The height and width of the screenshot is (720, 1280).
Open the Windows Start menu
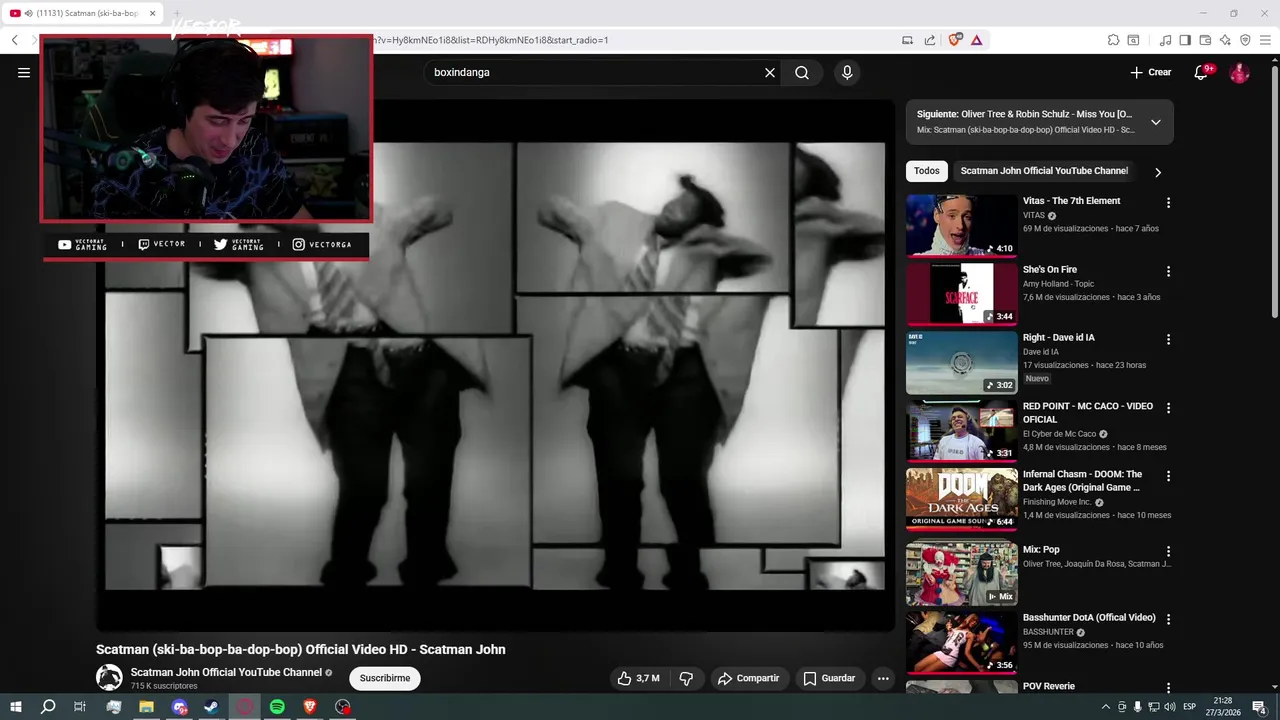tap(16, 706)
